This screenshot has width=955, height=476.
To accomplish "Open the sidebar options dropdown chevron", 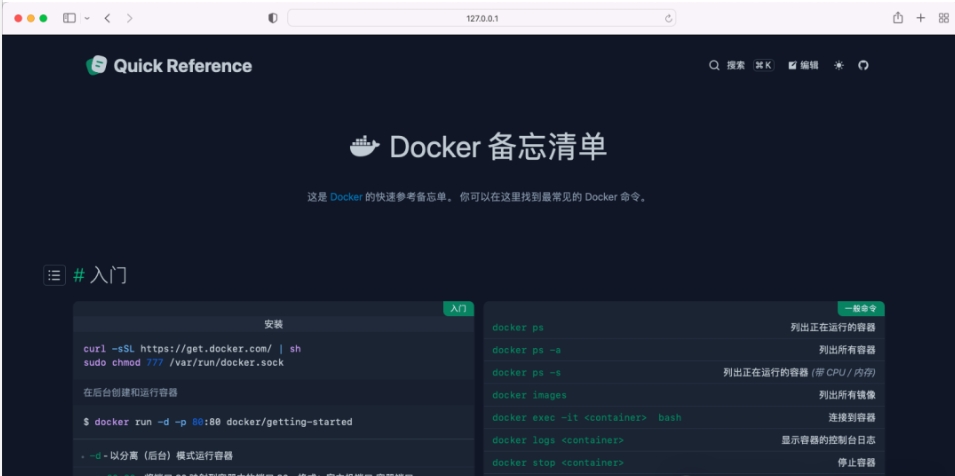I will pos(87,18).
